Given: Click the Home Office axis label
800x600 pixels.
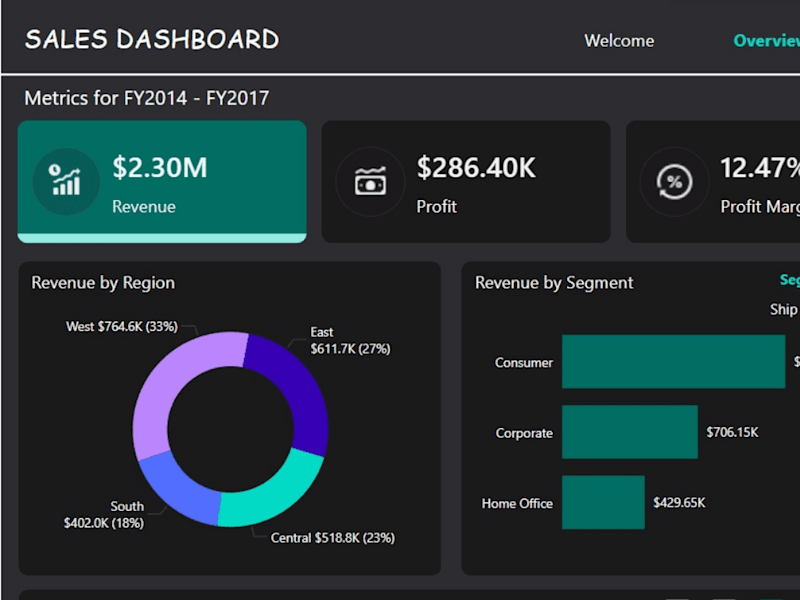Looking at the screenshot, I should [517, 504].
